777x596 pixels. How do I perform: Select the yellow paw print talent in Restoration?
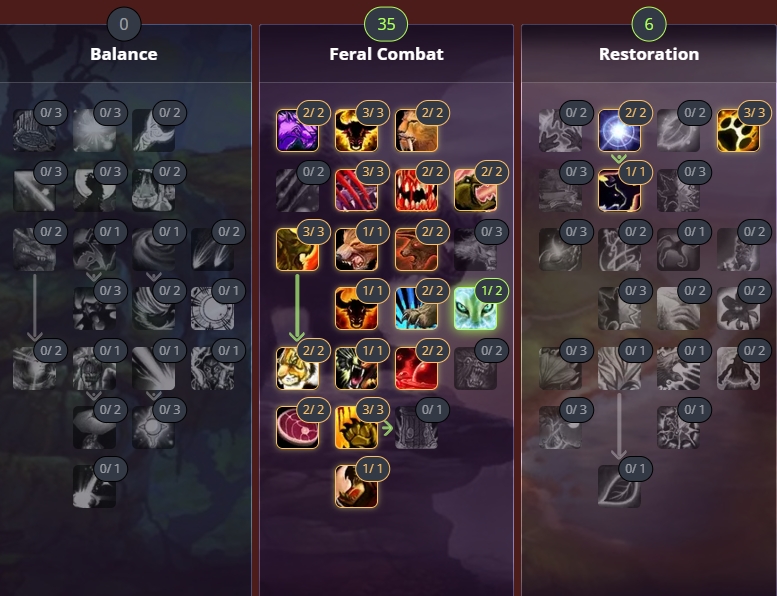[x=738, y=131]
